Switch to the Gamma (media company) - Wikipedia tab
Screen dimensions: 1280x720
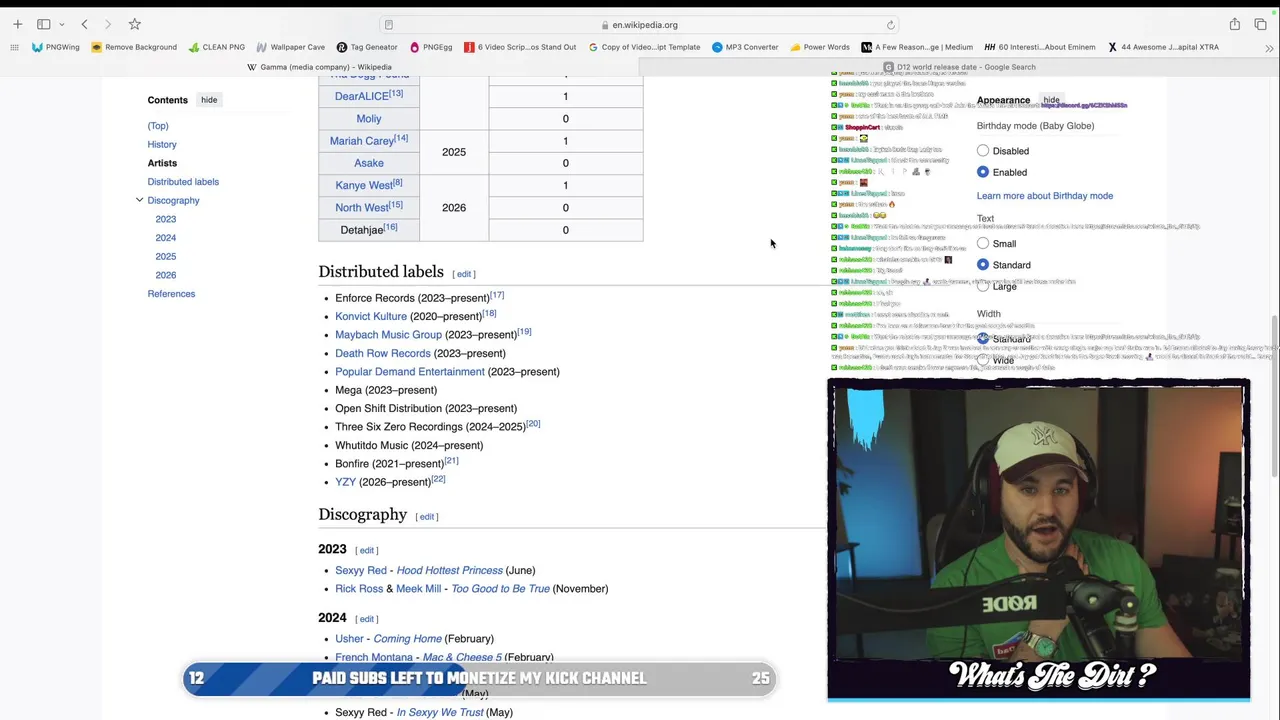(x=319, y=67)
